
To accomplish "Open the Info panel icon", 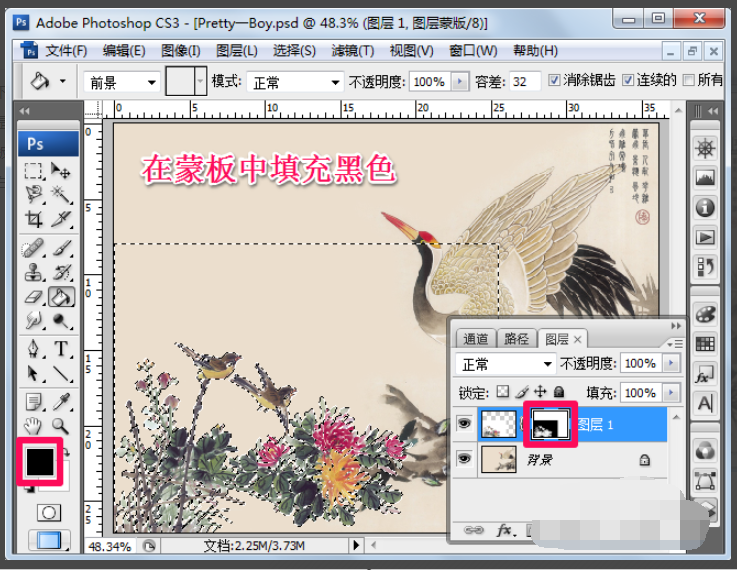I will (705, 207).
